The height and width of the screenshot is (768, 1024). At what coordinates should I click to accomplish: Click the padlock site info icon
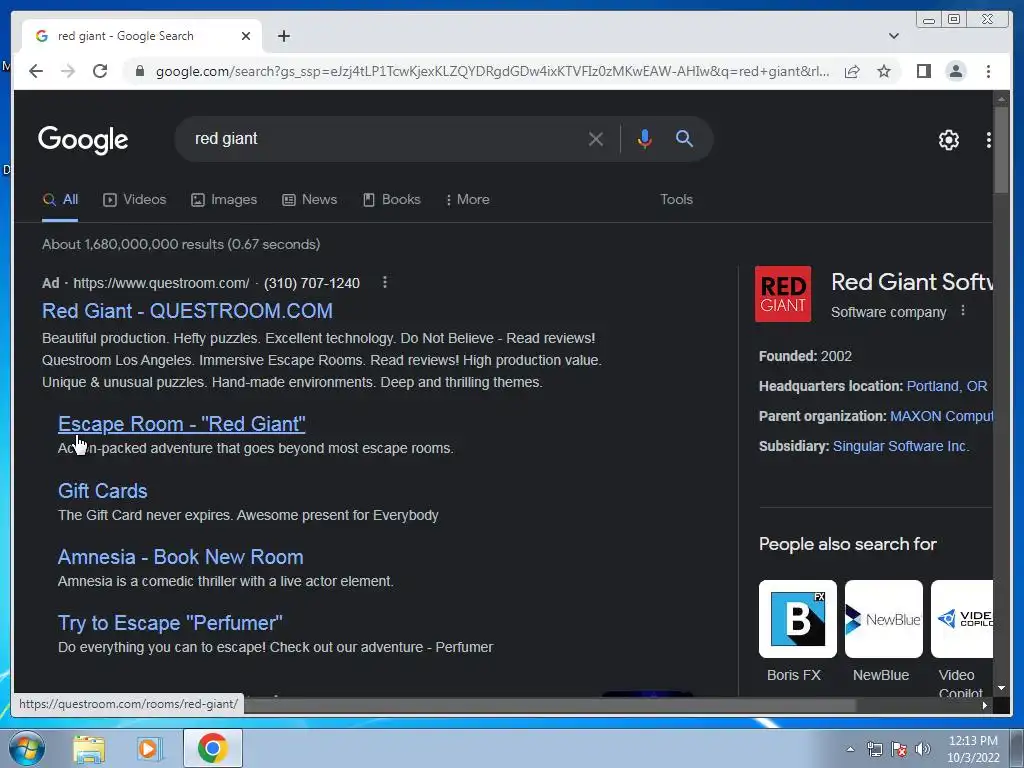pos(139,71)
